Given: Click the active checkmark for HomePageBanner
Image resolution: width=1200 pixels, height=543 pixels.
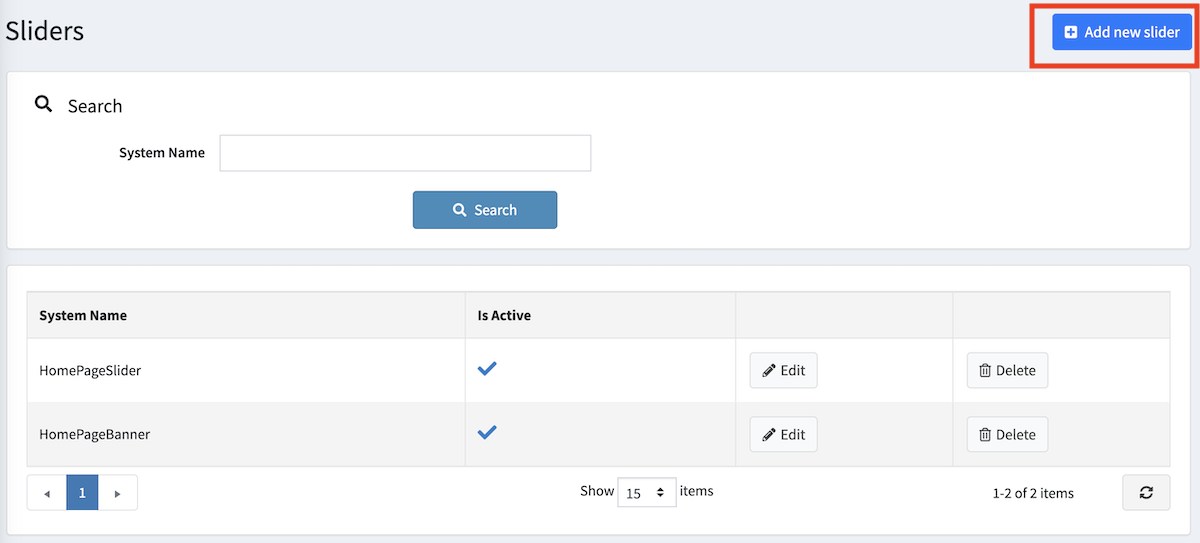Looking at the screenshot, I should click(x=487, y=433).
